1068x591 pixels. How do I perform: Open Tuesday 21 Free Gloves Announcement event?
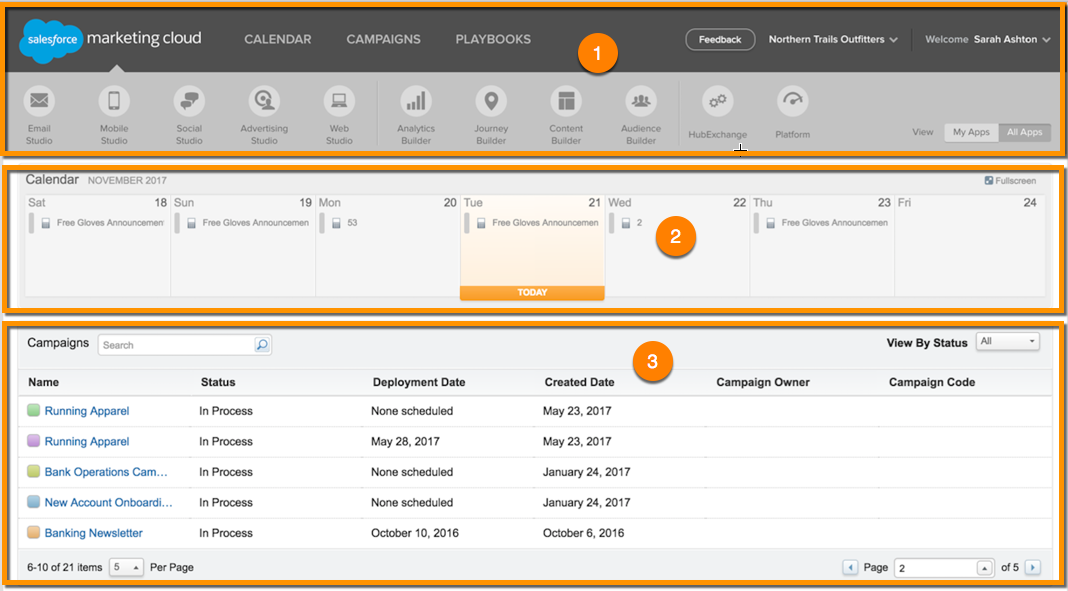545,223
